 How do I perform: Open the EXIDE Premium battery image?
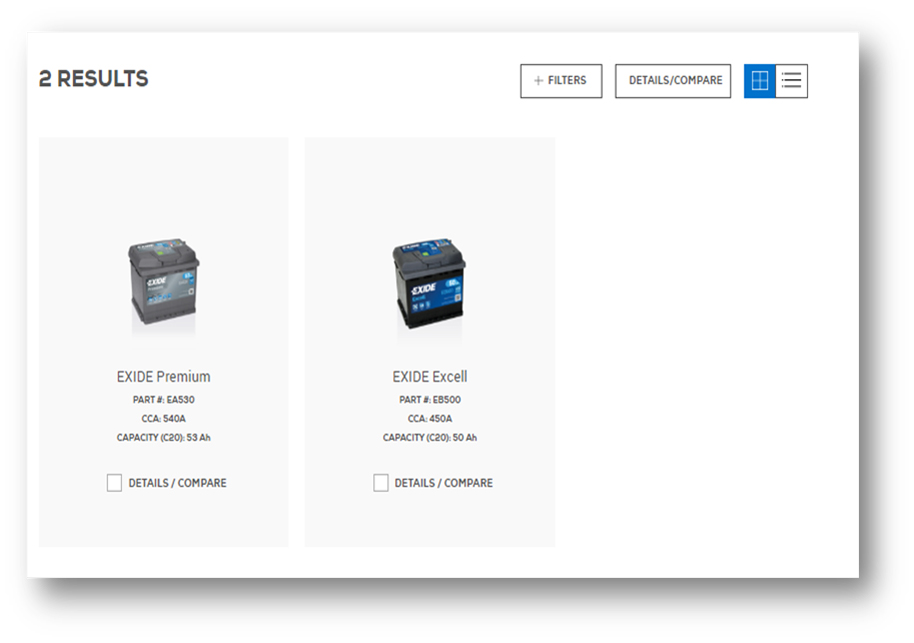pyautogui.click(x=164, y=282)
